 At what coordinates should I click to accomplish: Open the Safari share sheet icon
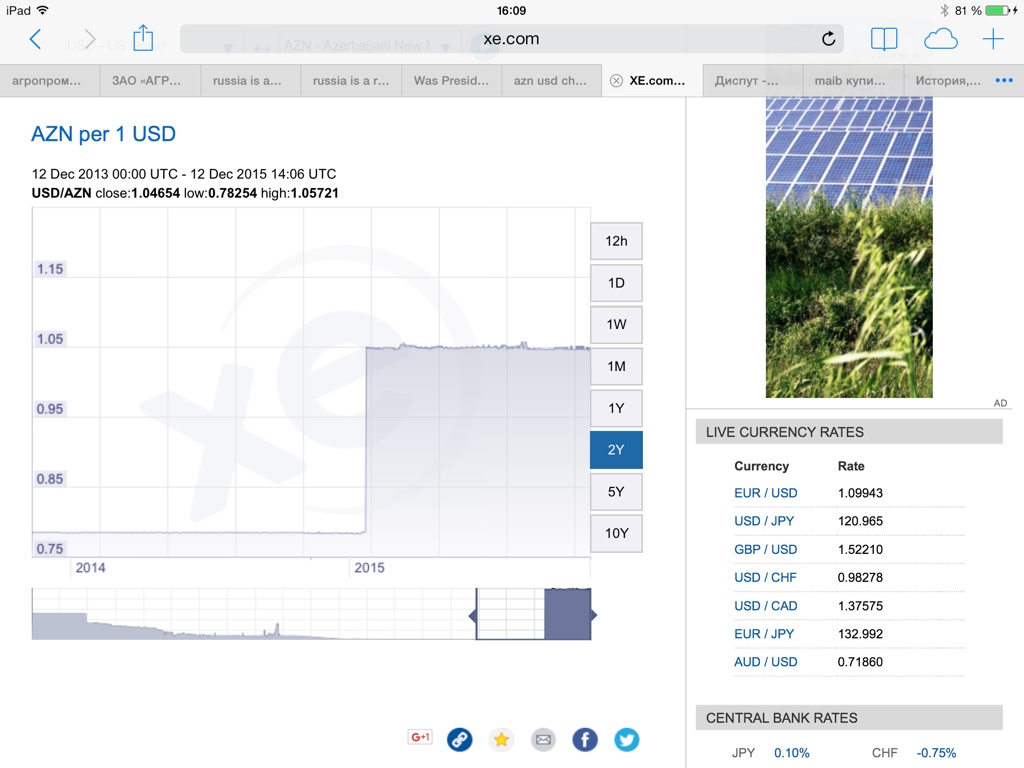[x=143, y=38]
